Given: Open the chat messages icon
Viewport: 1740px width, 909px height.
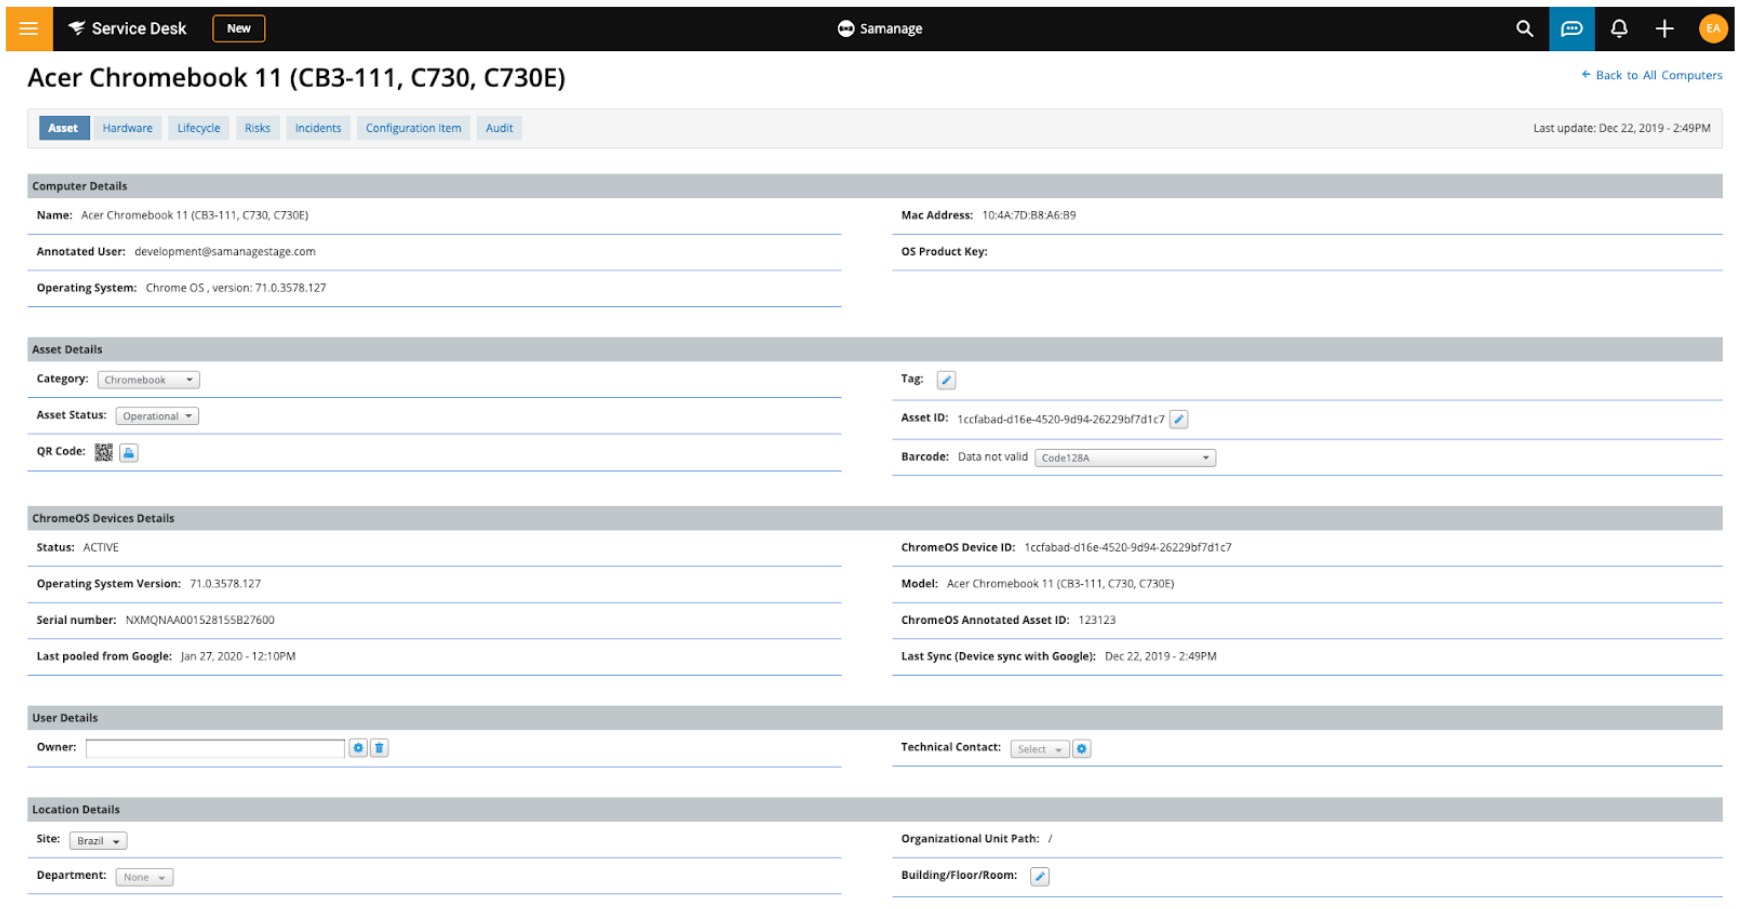Looking at the screenshot, I should point(1572,28).
